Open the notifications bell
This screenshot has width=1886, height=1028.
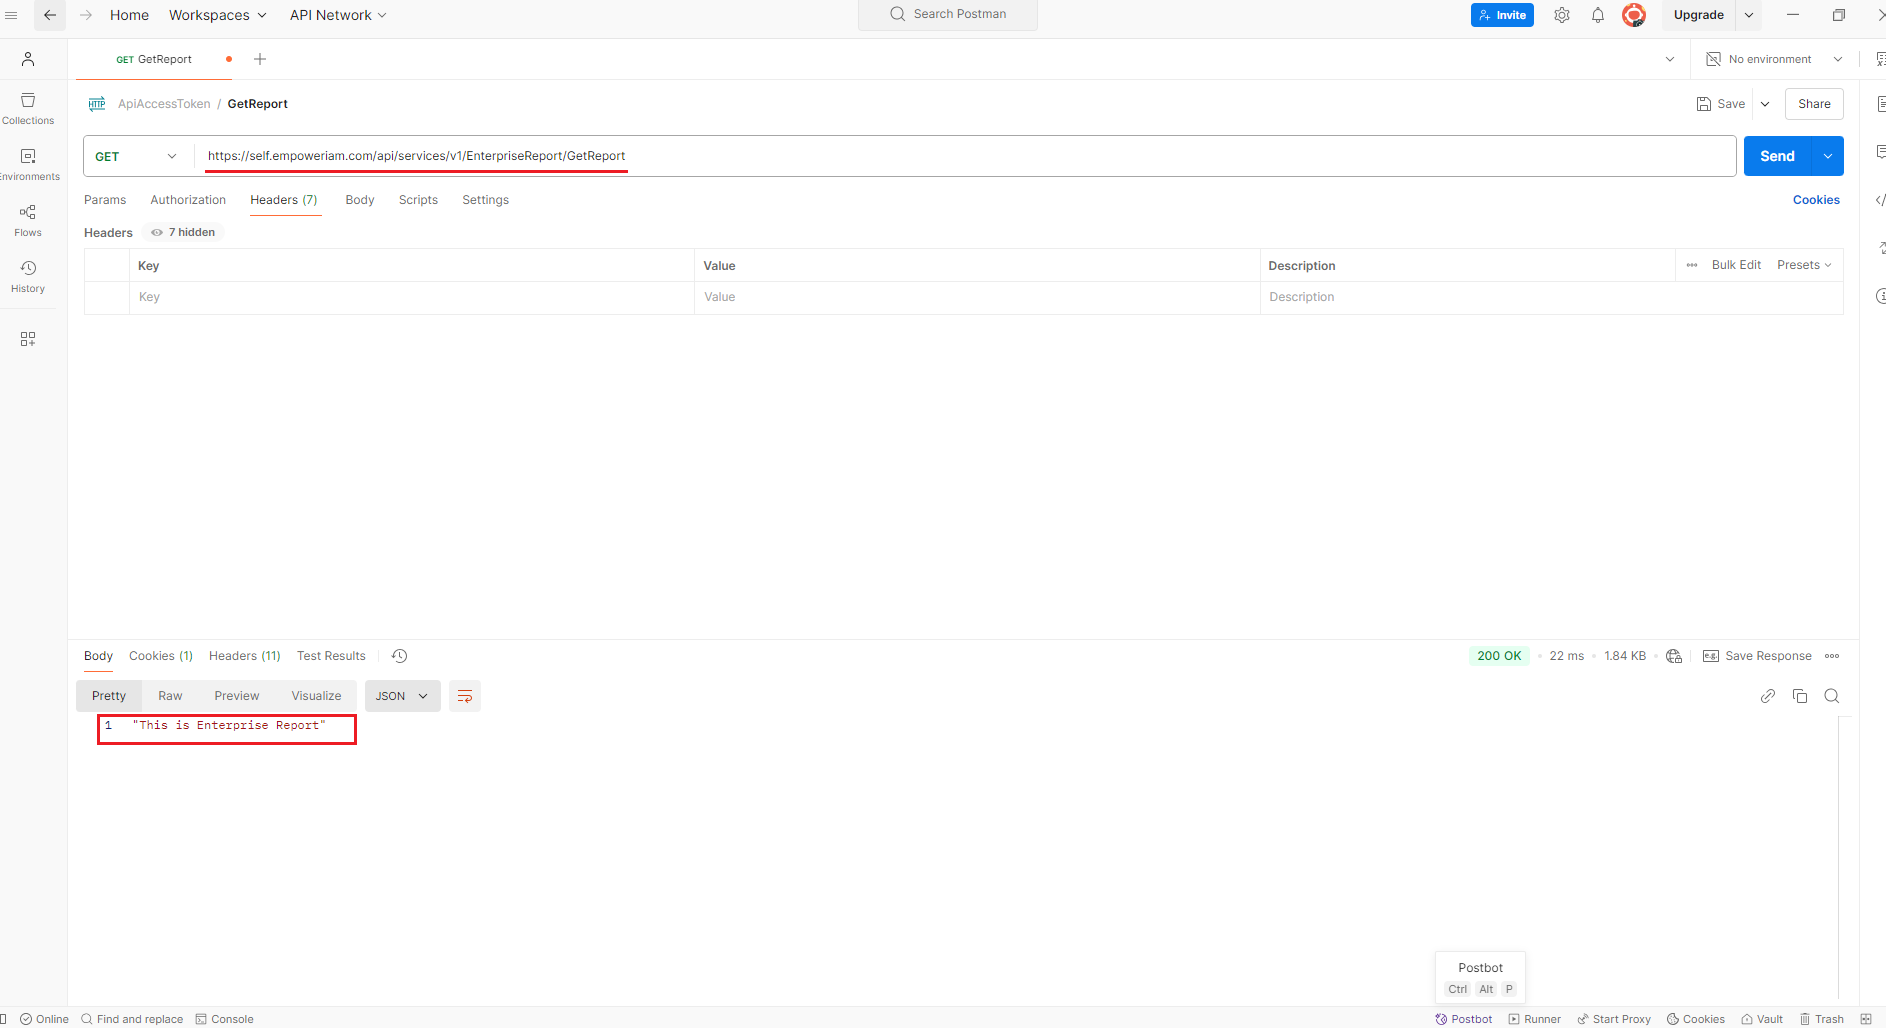[1598, 15]
